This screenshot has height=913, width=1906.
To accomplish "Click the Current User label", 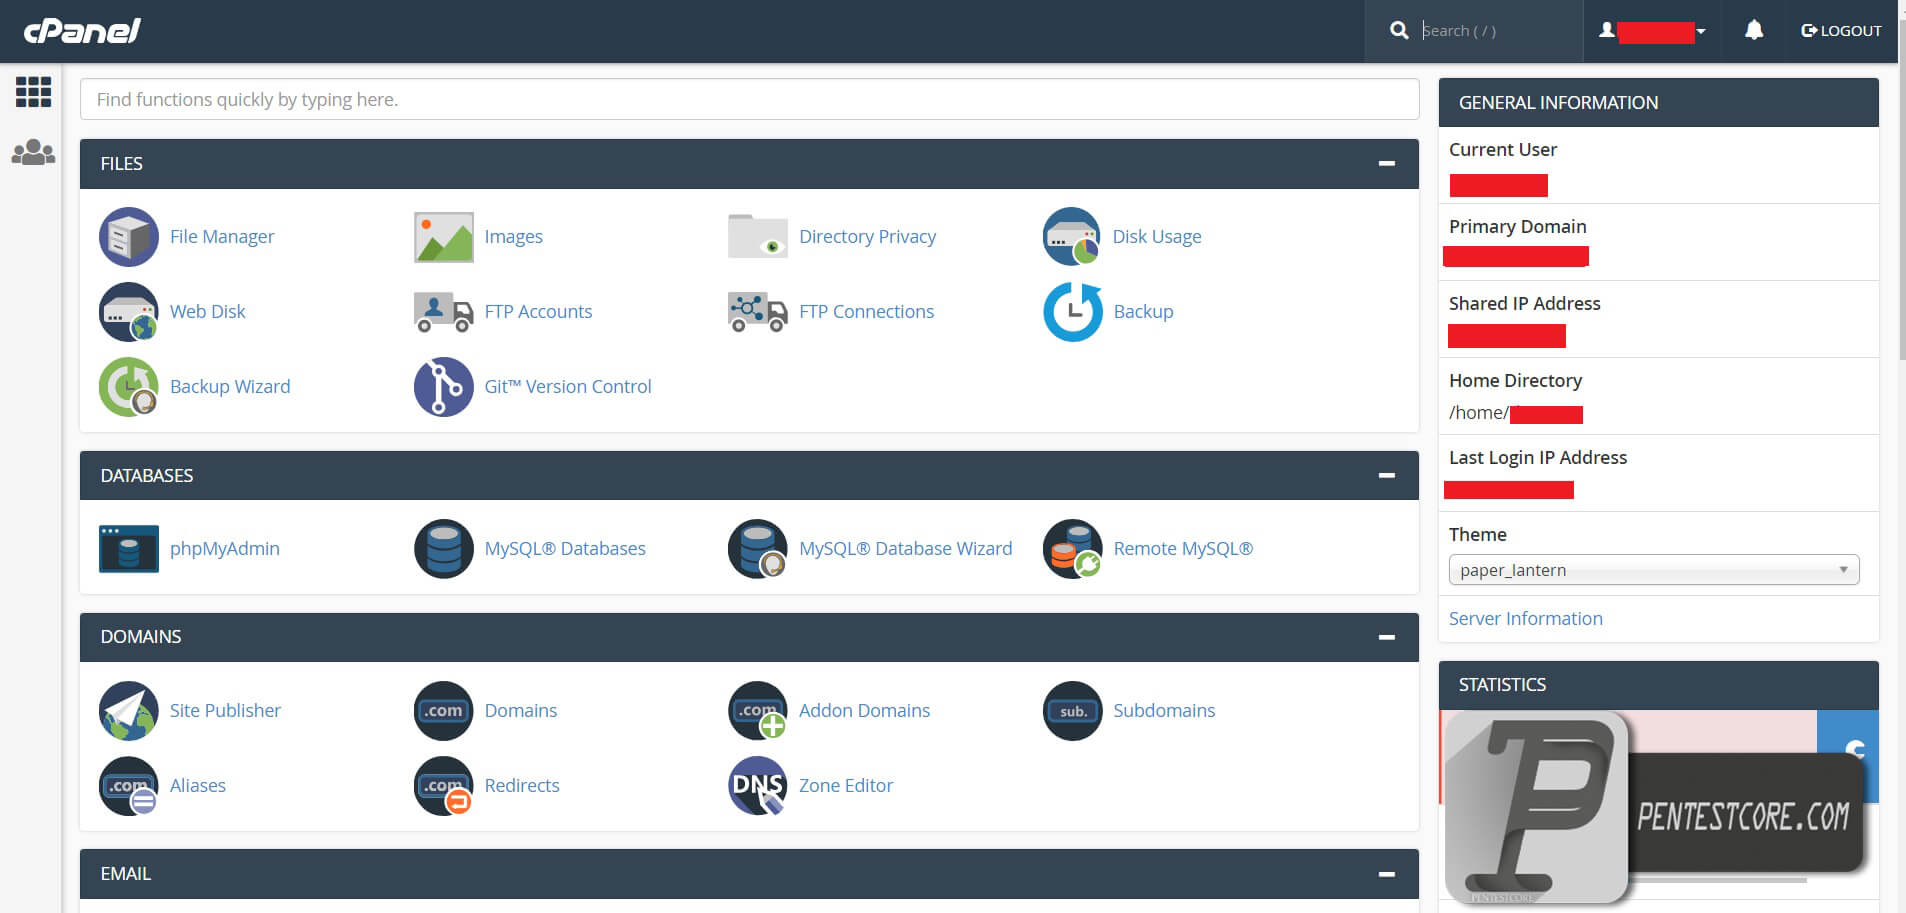I will [x=1503, y=150].
